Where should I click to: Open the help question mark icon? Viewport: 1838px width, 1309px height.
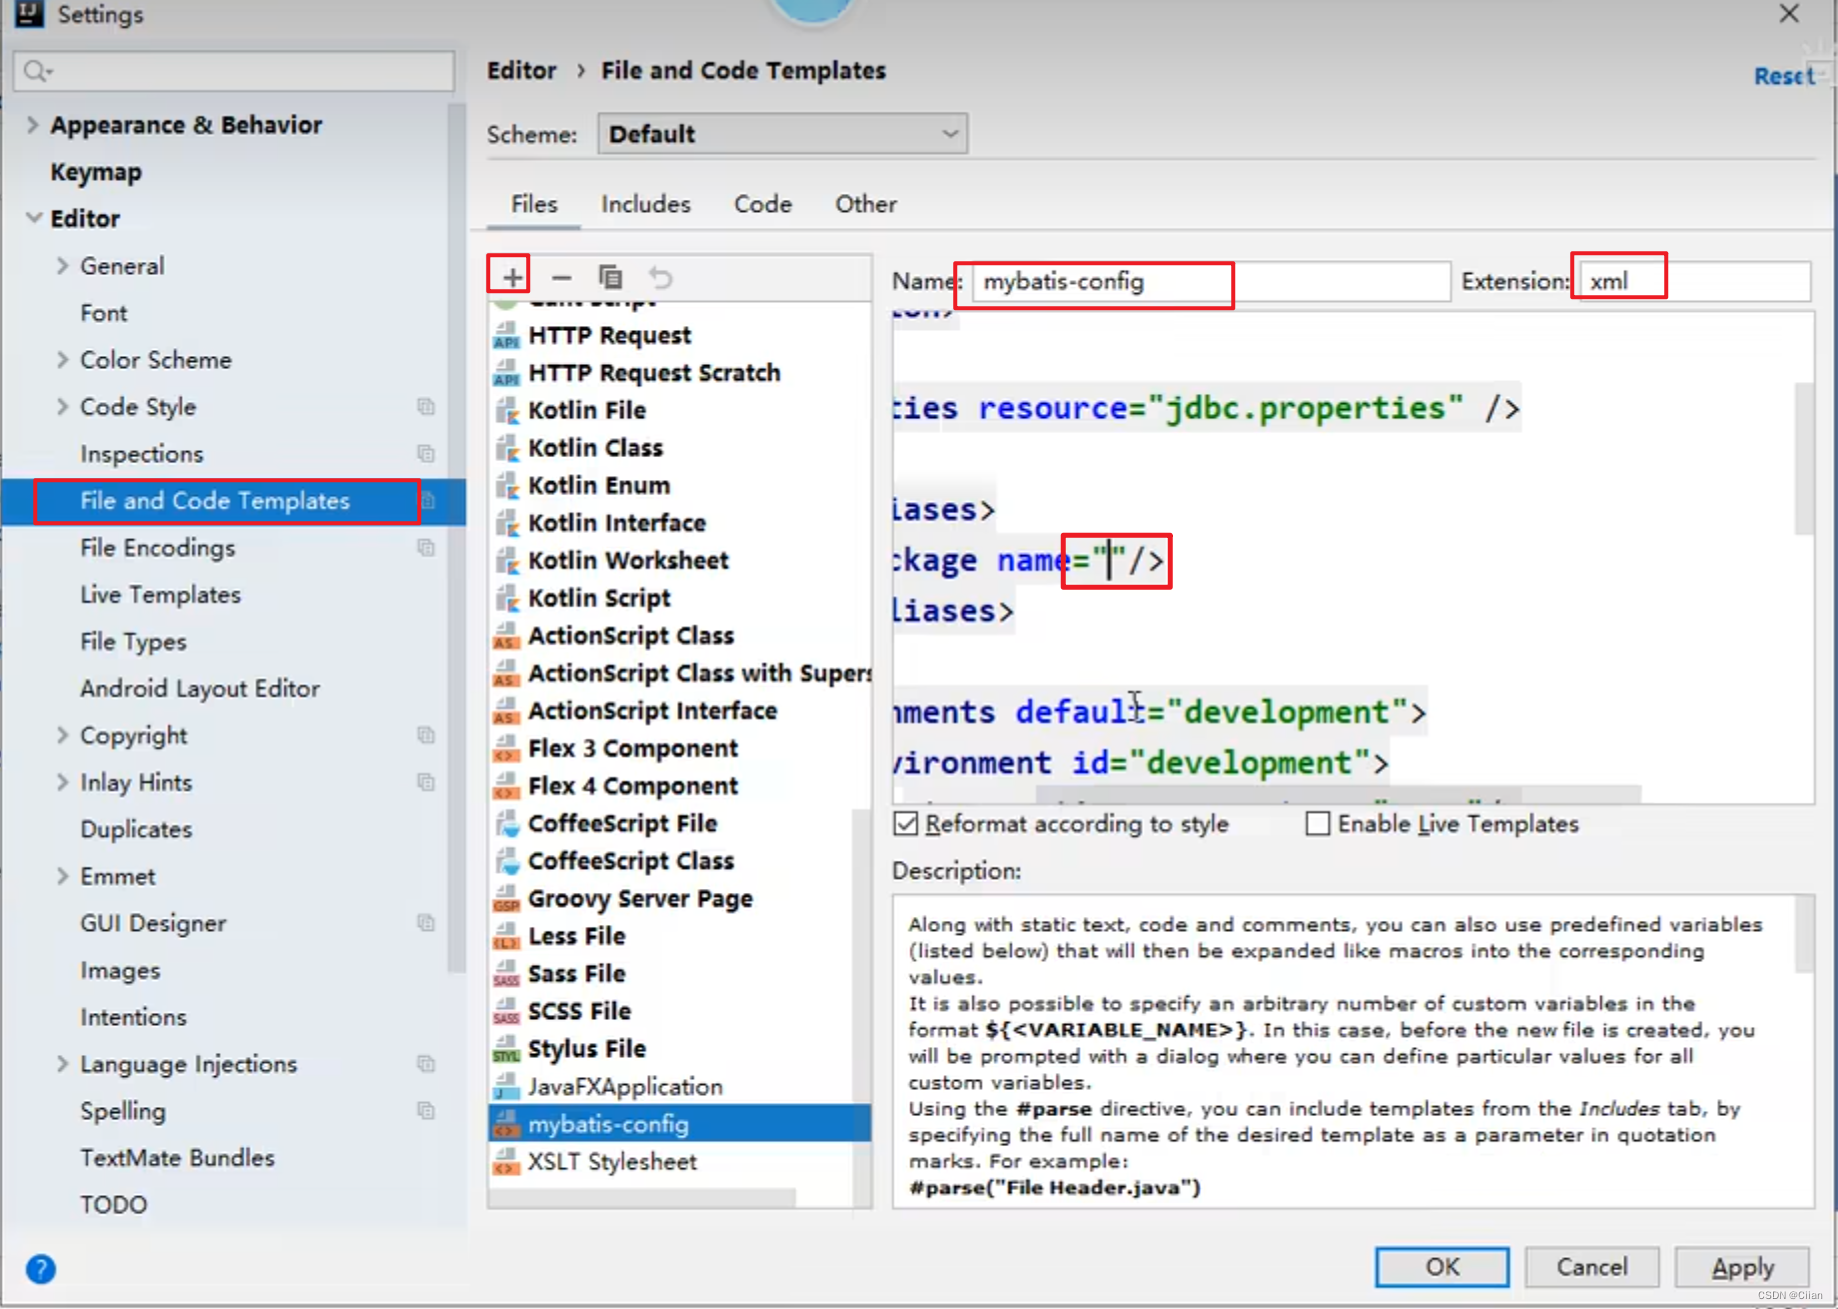click(x=41, y=1269)
